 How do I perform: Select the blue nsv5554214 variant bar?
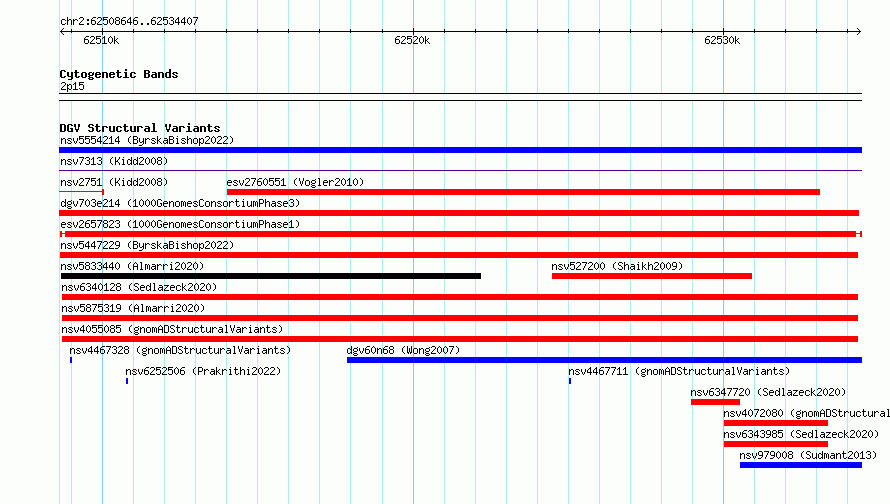(x=460, y=150)
